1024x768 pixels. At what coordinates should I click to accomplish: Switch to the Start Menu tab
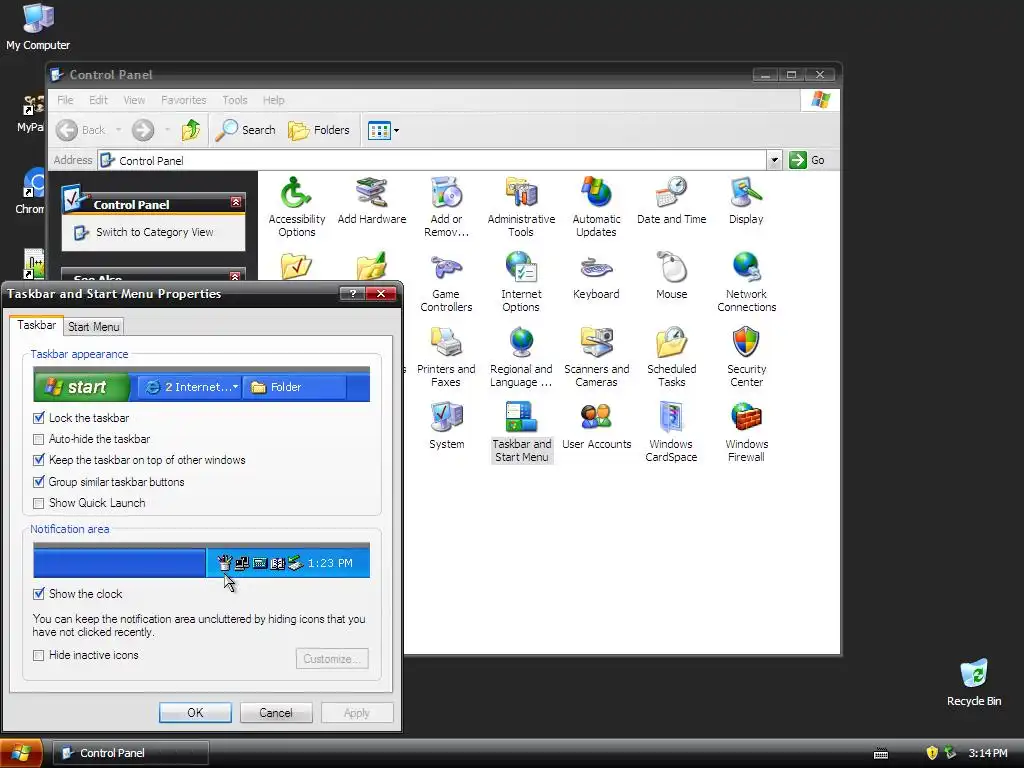tap(93, 327)
